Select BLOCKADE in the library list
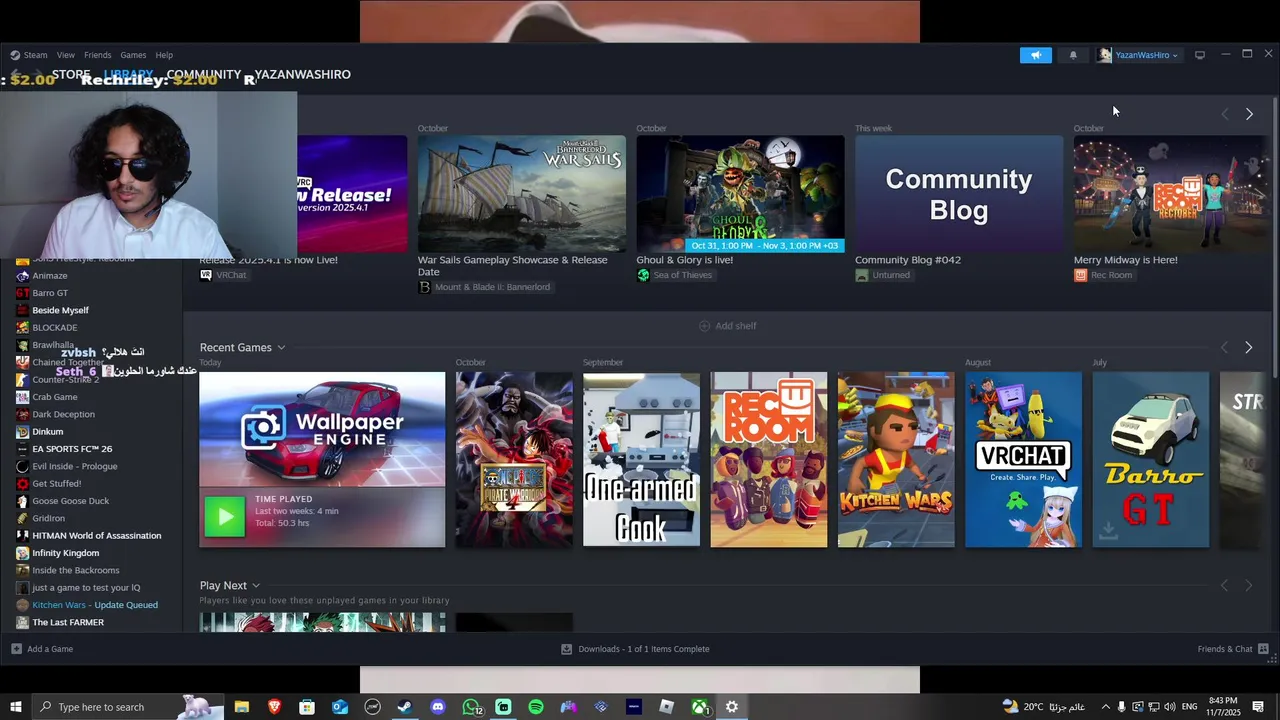The width and height of the screenshot is (1280, 720). (x=55, y=328)
